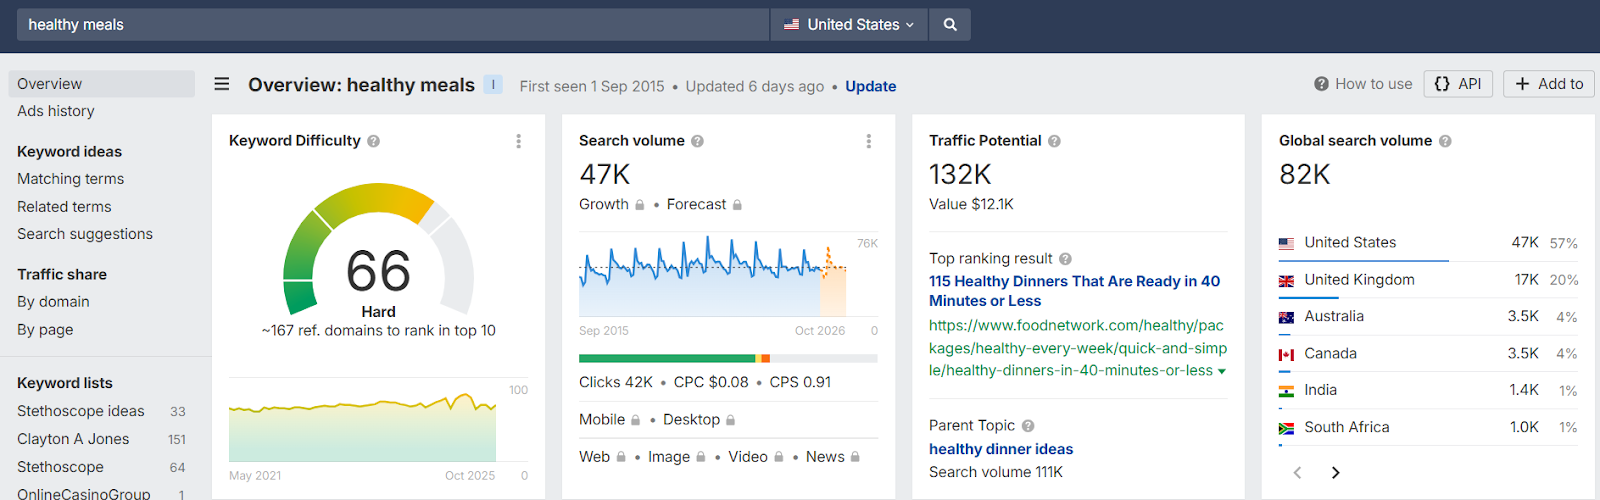The width and height of the screenshot is (1600, 500).
Task: Select the India row
Action: tap(1428, 390)
